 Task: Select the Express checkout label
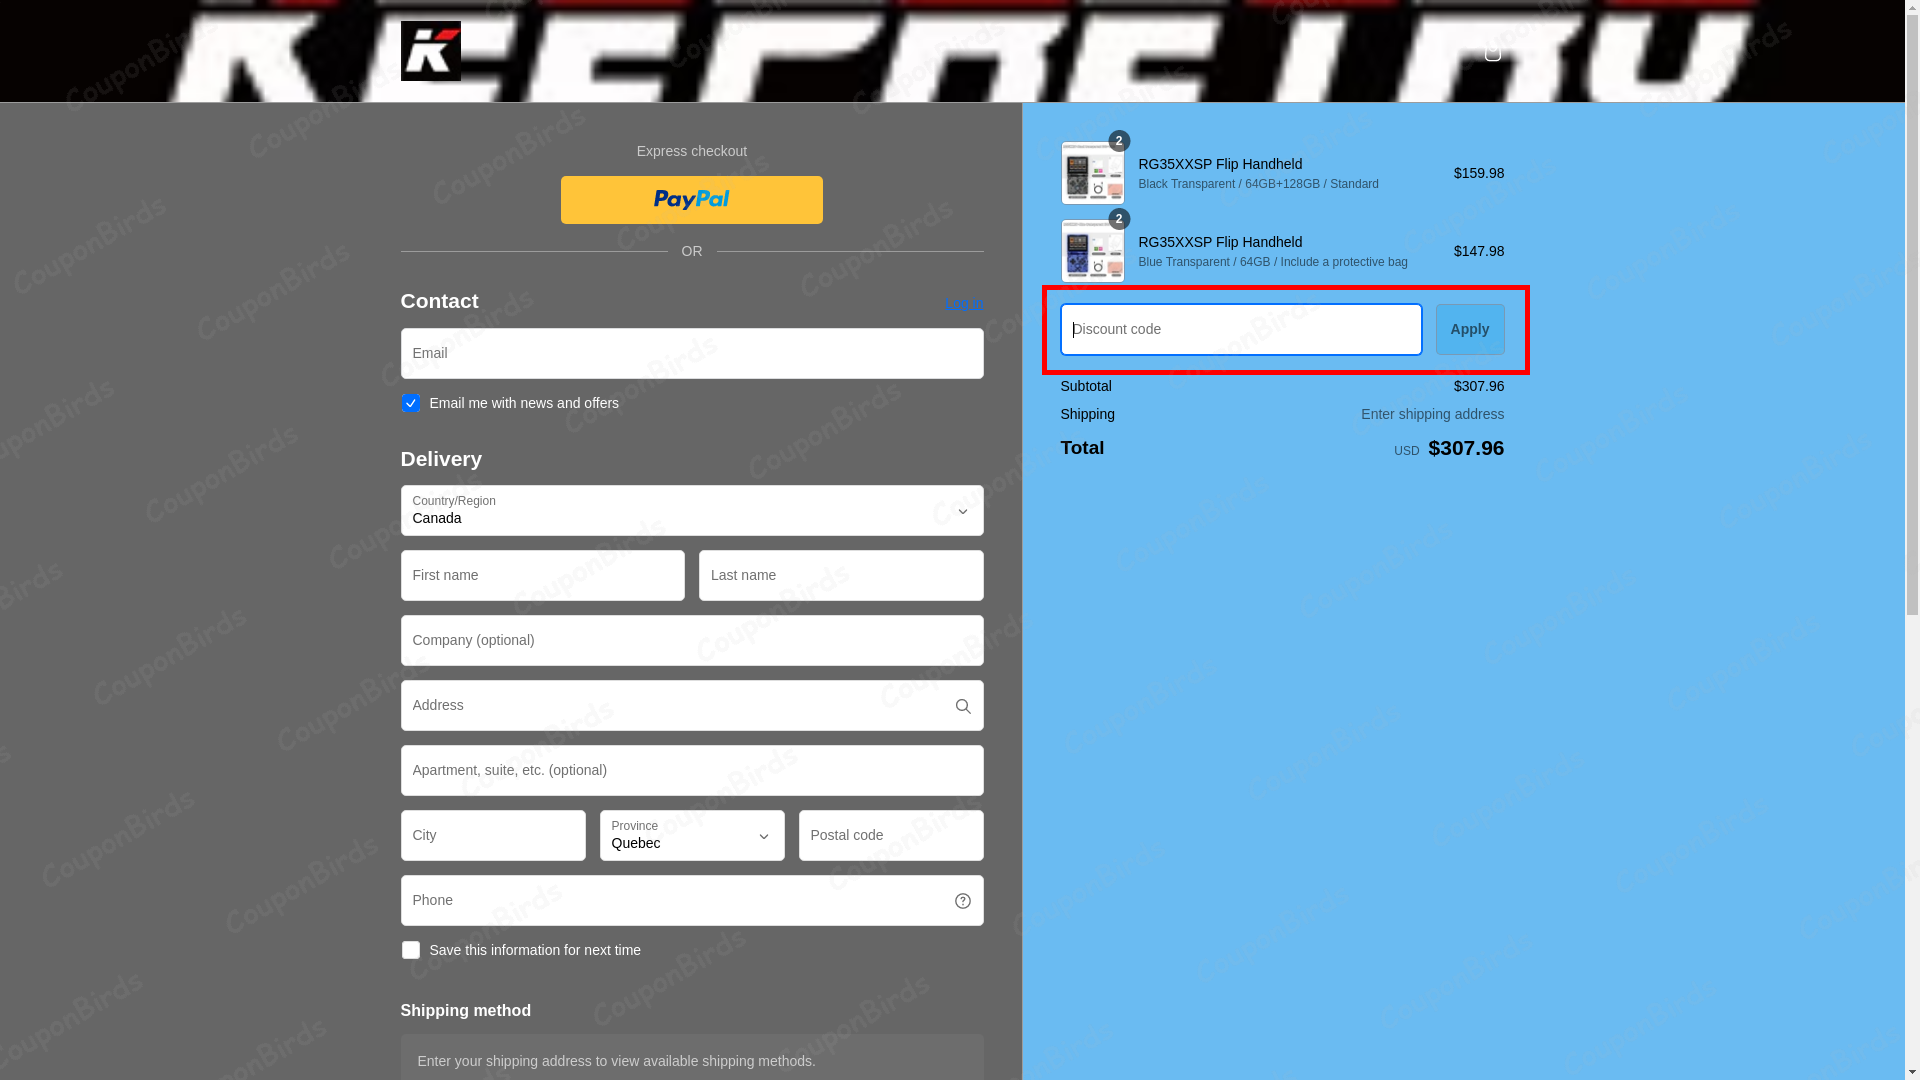692,151
